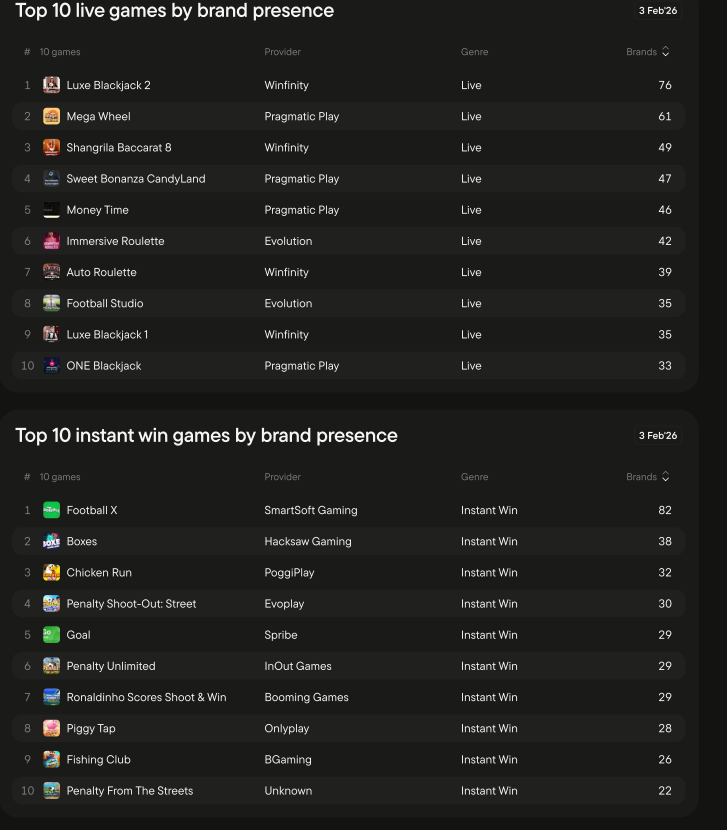The image size is (727, 830).
Task: Select the Boxes game icon
Action: [51, 542]
